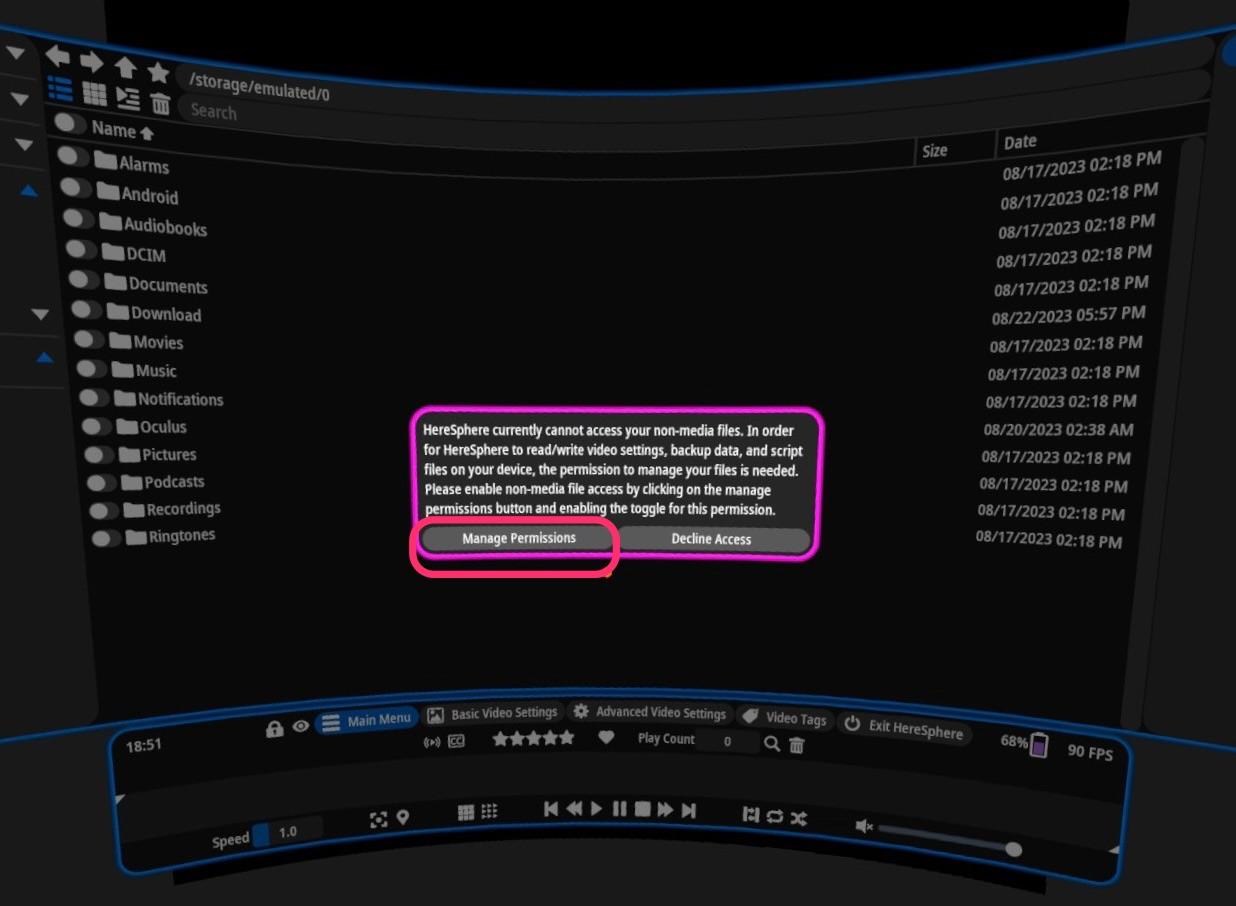The height and width of the screenshot is (906, 1236).
Task: Toggle the eye visibility icon
Action: pyautogui.click(x=300, y=727)
